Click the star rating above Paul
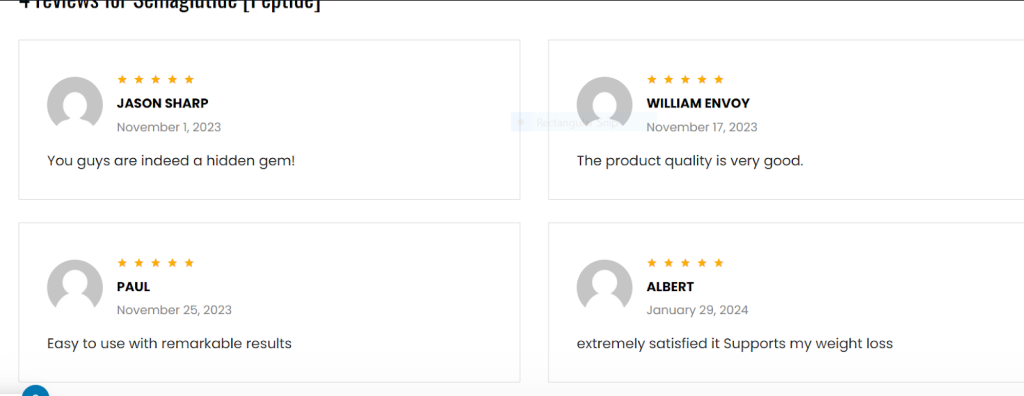The height and width of the screenshot is (396, 1024). 155,263
